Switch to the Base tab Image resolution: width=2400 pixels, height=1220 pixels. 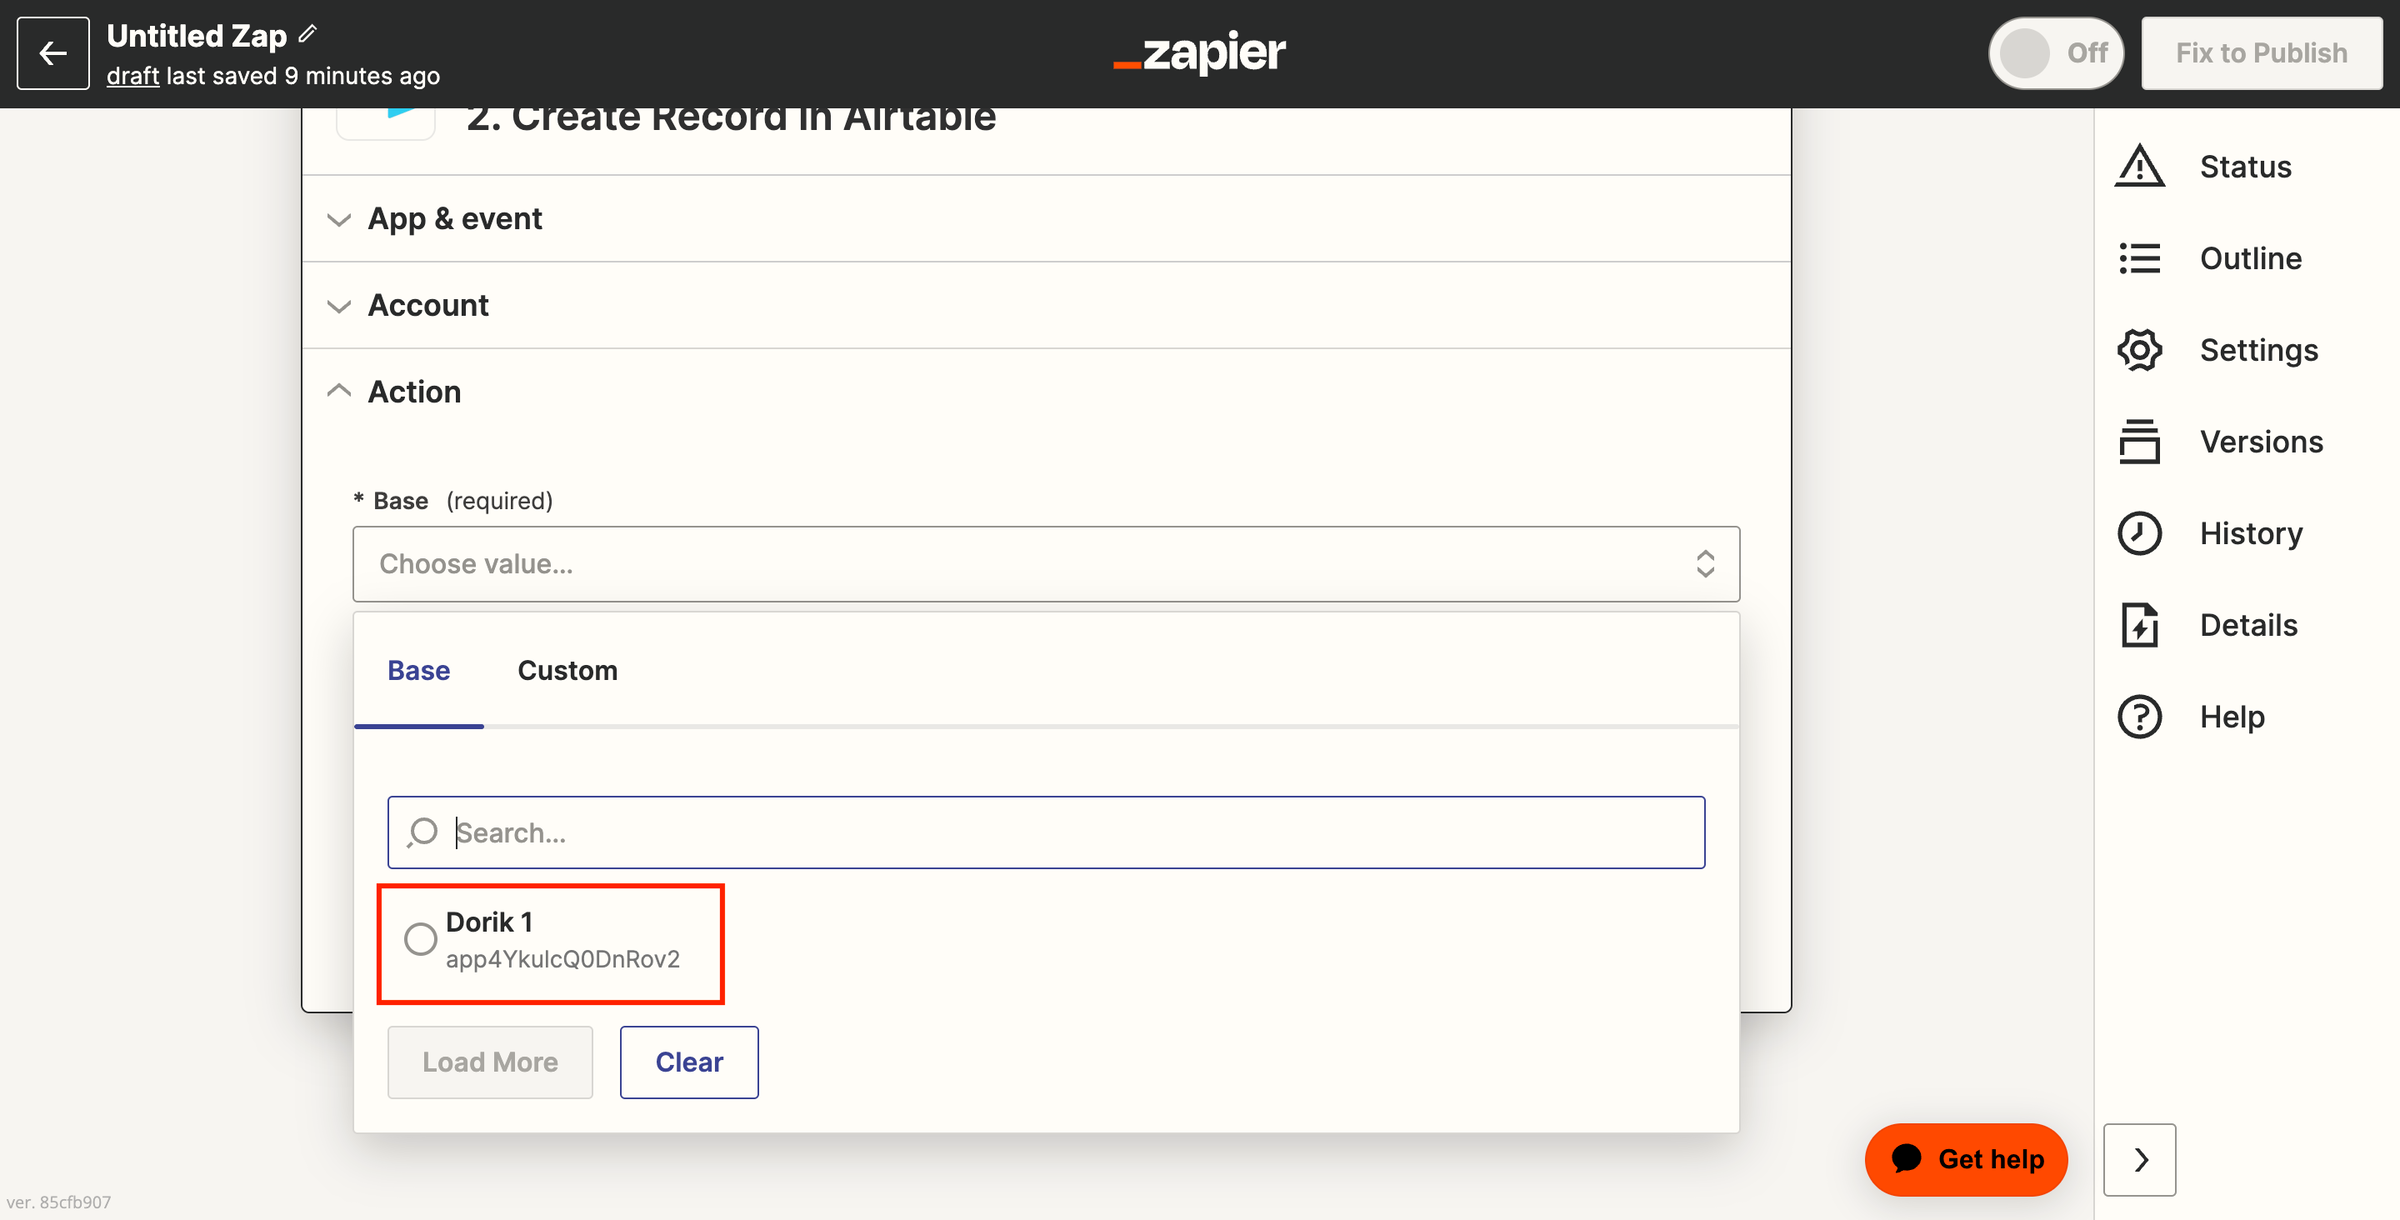coord(418,669)
